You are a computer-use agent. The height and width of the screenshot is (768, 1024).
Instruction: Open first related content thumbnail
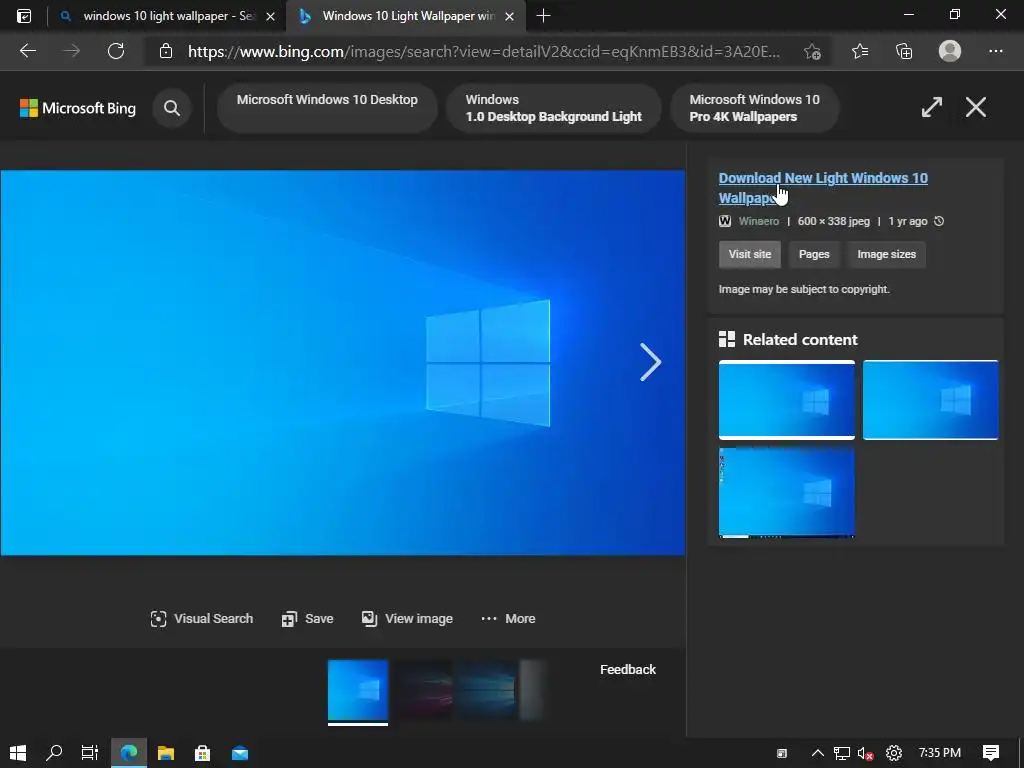click(786, 400)
